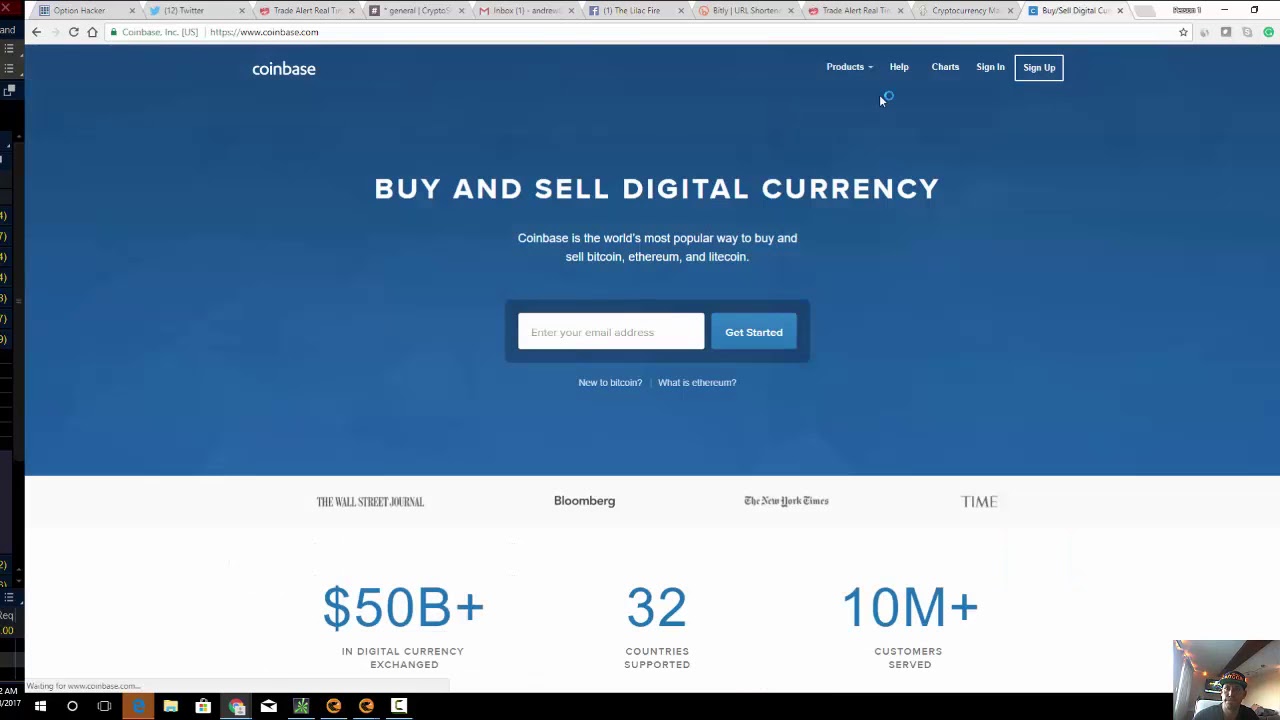
Task: Click the Coinbase logo in header
Action: pos(284,69)
